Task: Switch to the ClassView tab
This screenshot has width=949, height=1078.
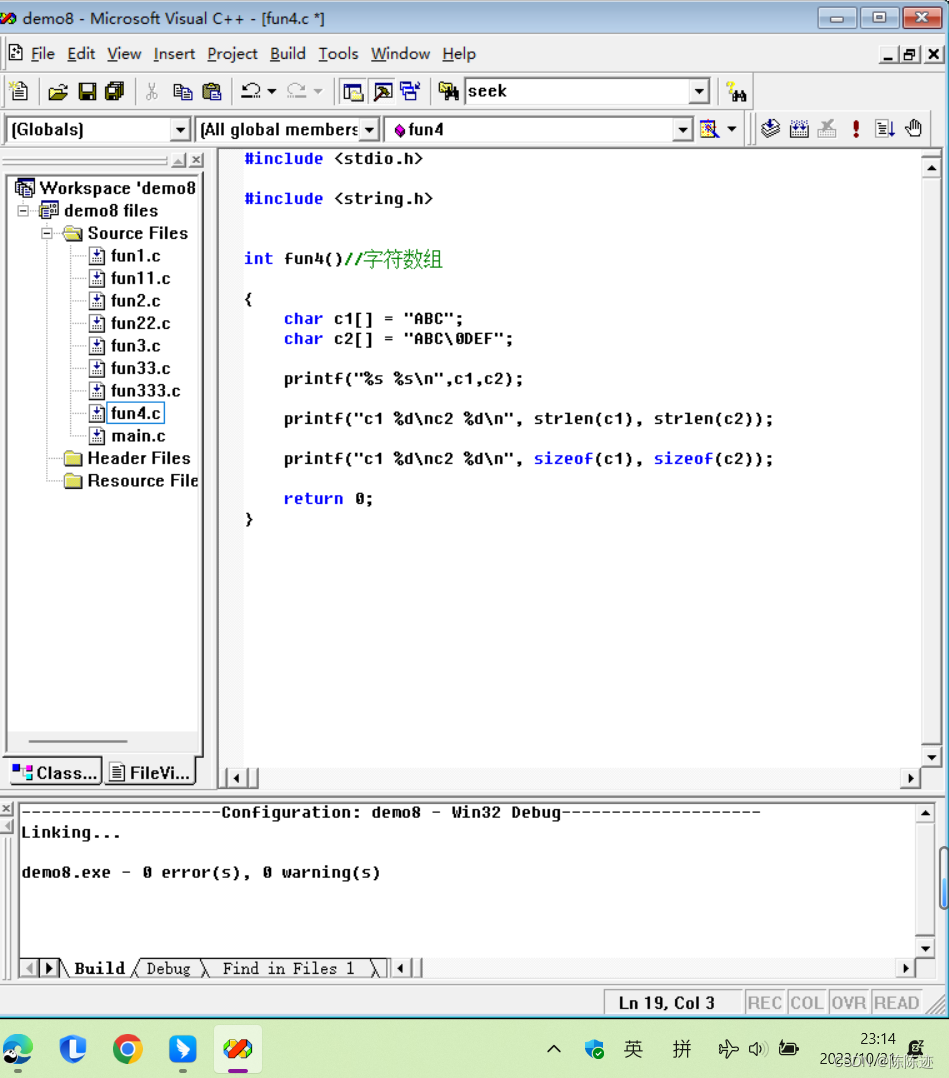Action: coord(56,773)
